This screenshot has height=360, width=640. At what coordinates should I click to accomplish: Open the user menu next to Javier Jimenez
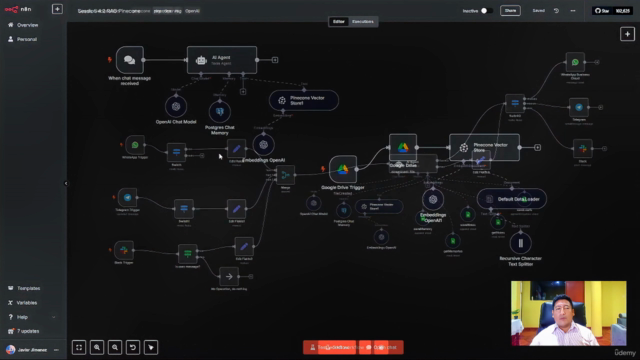pos(56,350)
